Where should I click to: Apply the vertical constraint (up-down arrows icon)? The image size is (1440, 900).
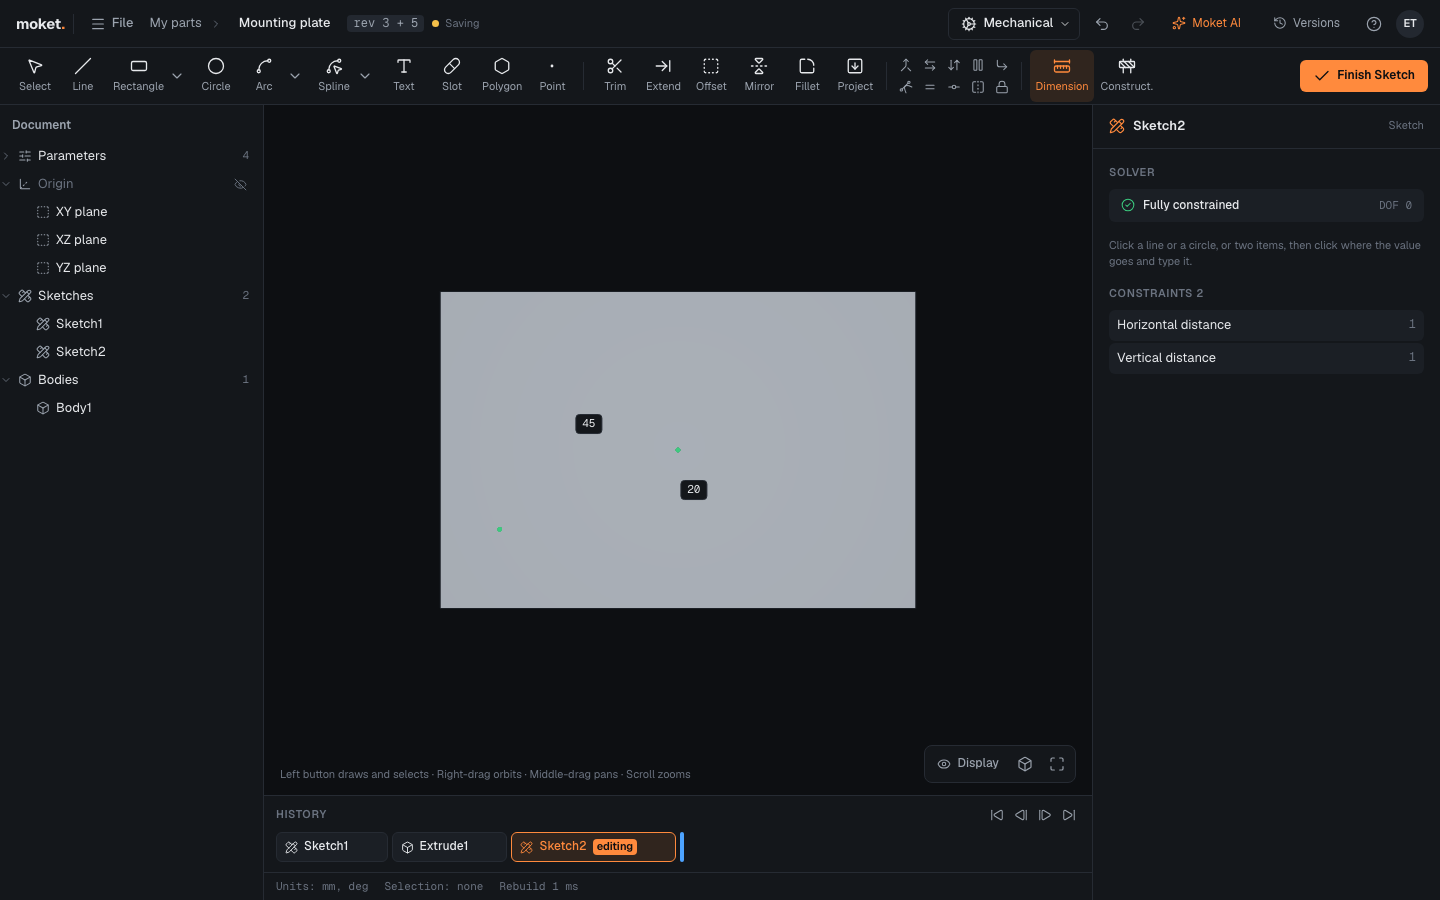954,65
